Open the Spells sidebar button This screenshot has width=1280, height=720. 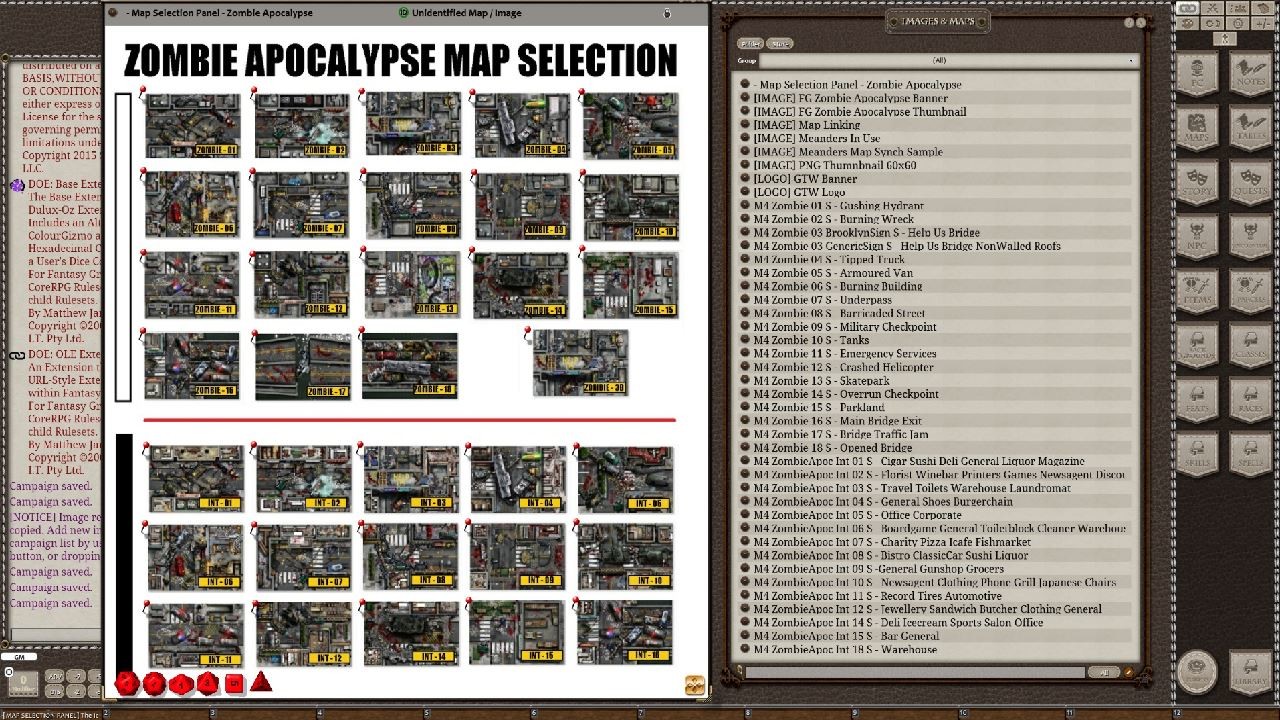click(1250, 453)
